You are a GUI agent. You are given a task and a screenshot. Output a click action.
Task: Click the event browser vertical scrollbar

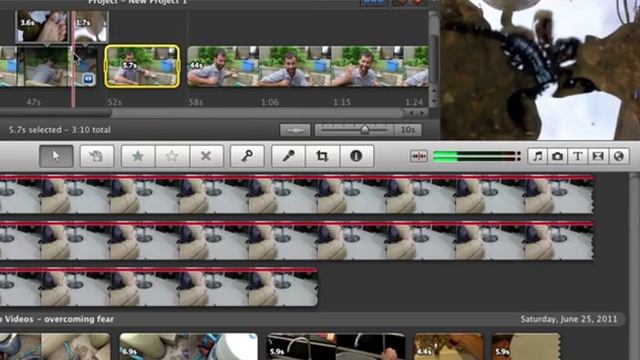click(634, 265)
